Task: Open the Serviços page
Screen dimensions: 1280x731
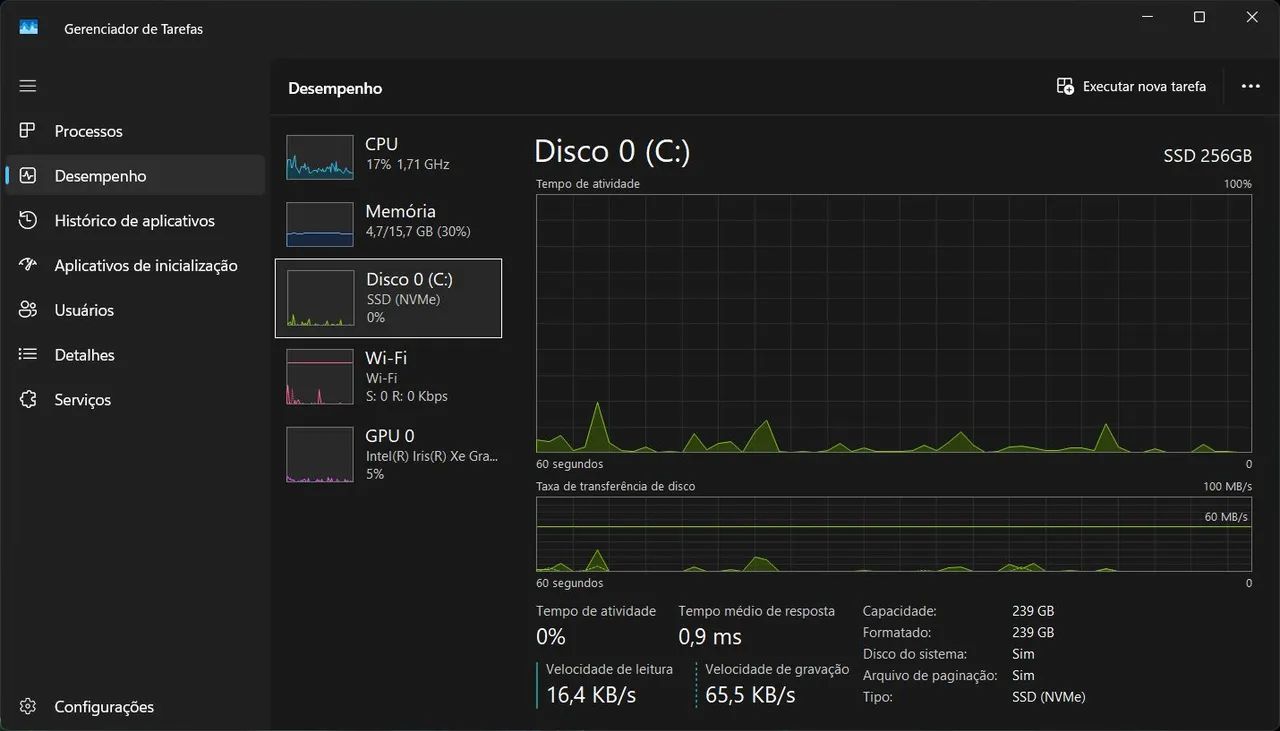Action: pyautogui.click(x=135, y=399)
